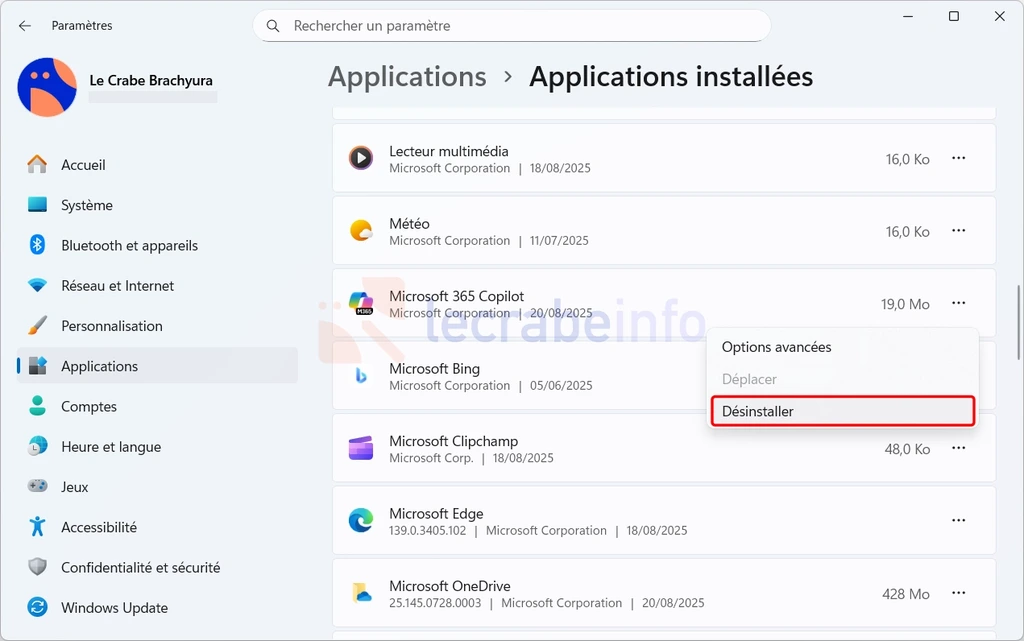Open the three-dot menu for Microsoft OneDrive

pos(958,593)
